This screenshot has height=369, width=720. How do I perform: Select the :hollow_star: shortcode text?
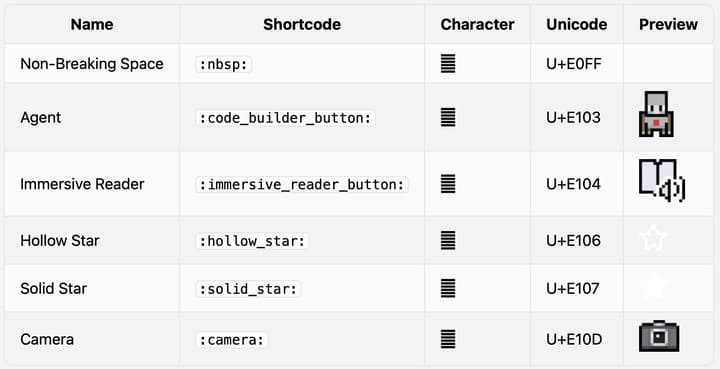[x=252, y=241]
